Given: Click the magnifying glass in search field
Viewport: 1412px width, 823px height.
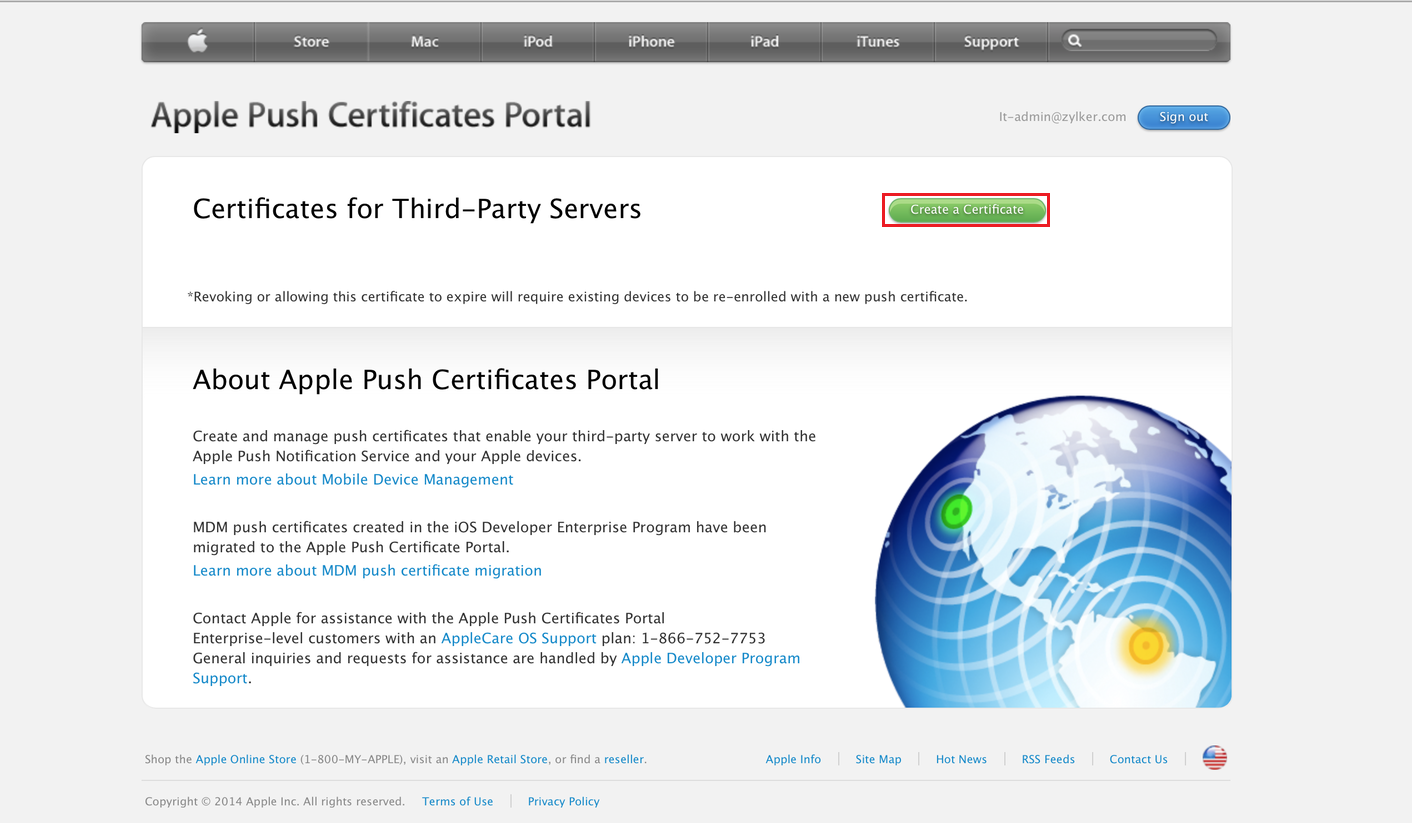Looking at the screenshot, I should point(1074,40).
